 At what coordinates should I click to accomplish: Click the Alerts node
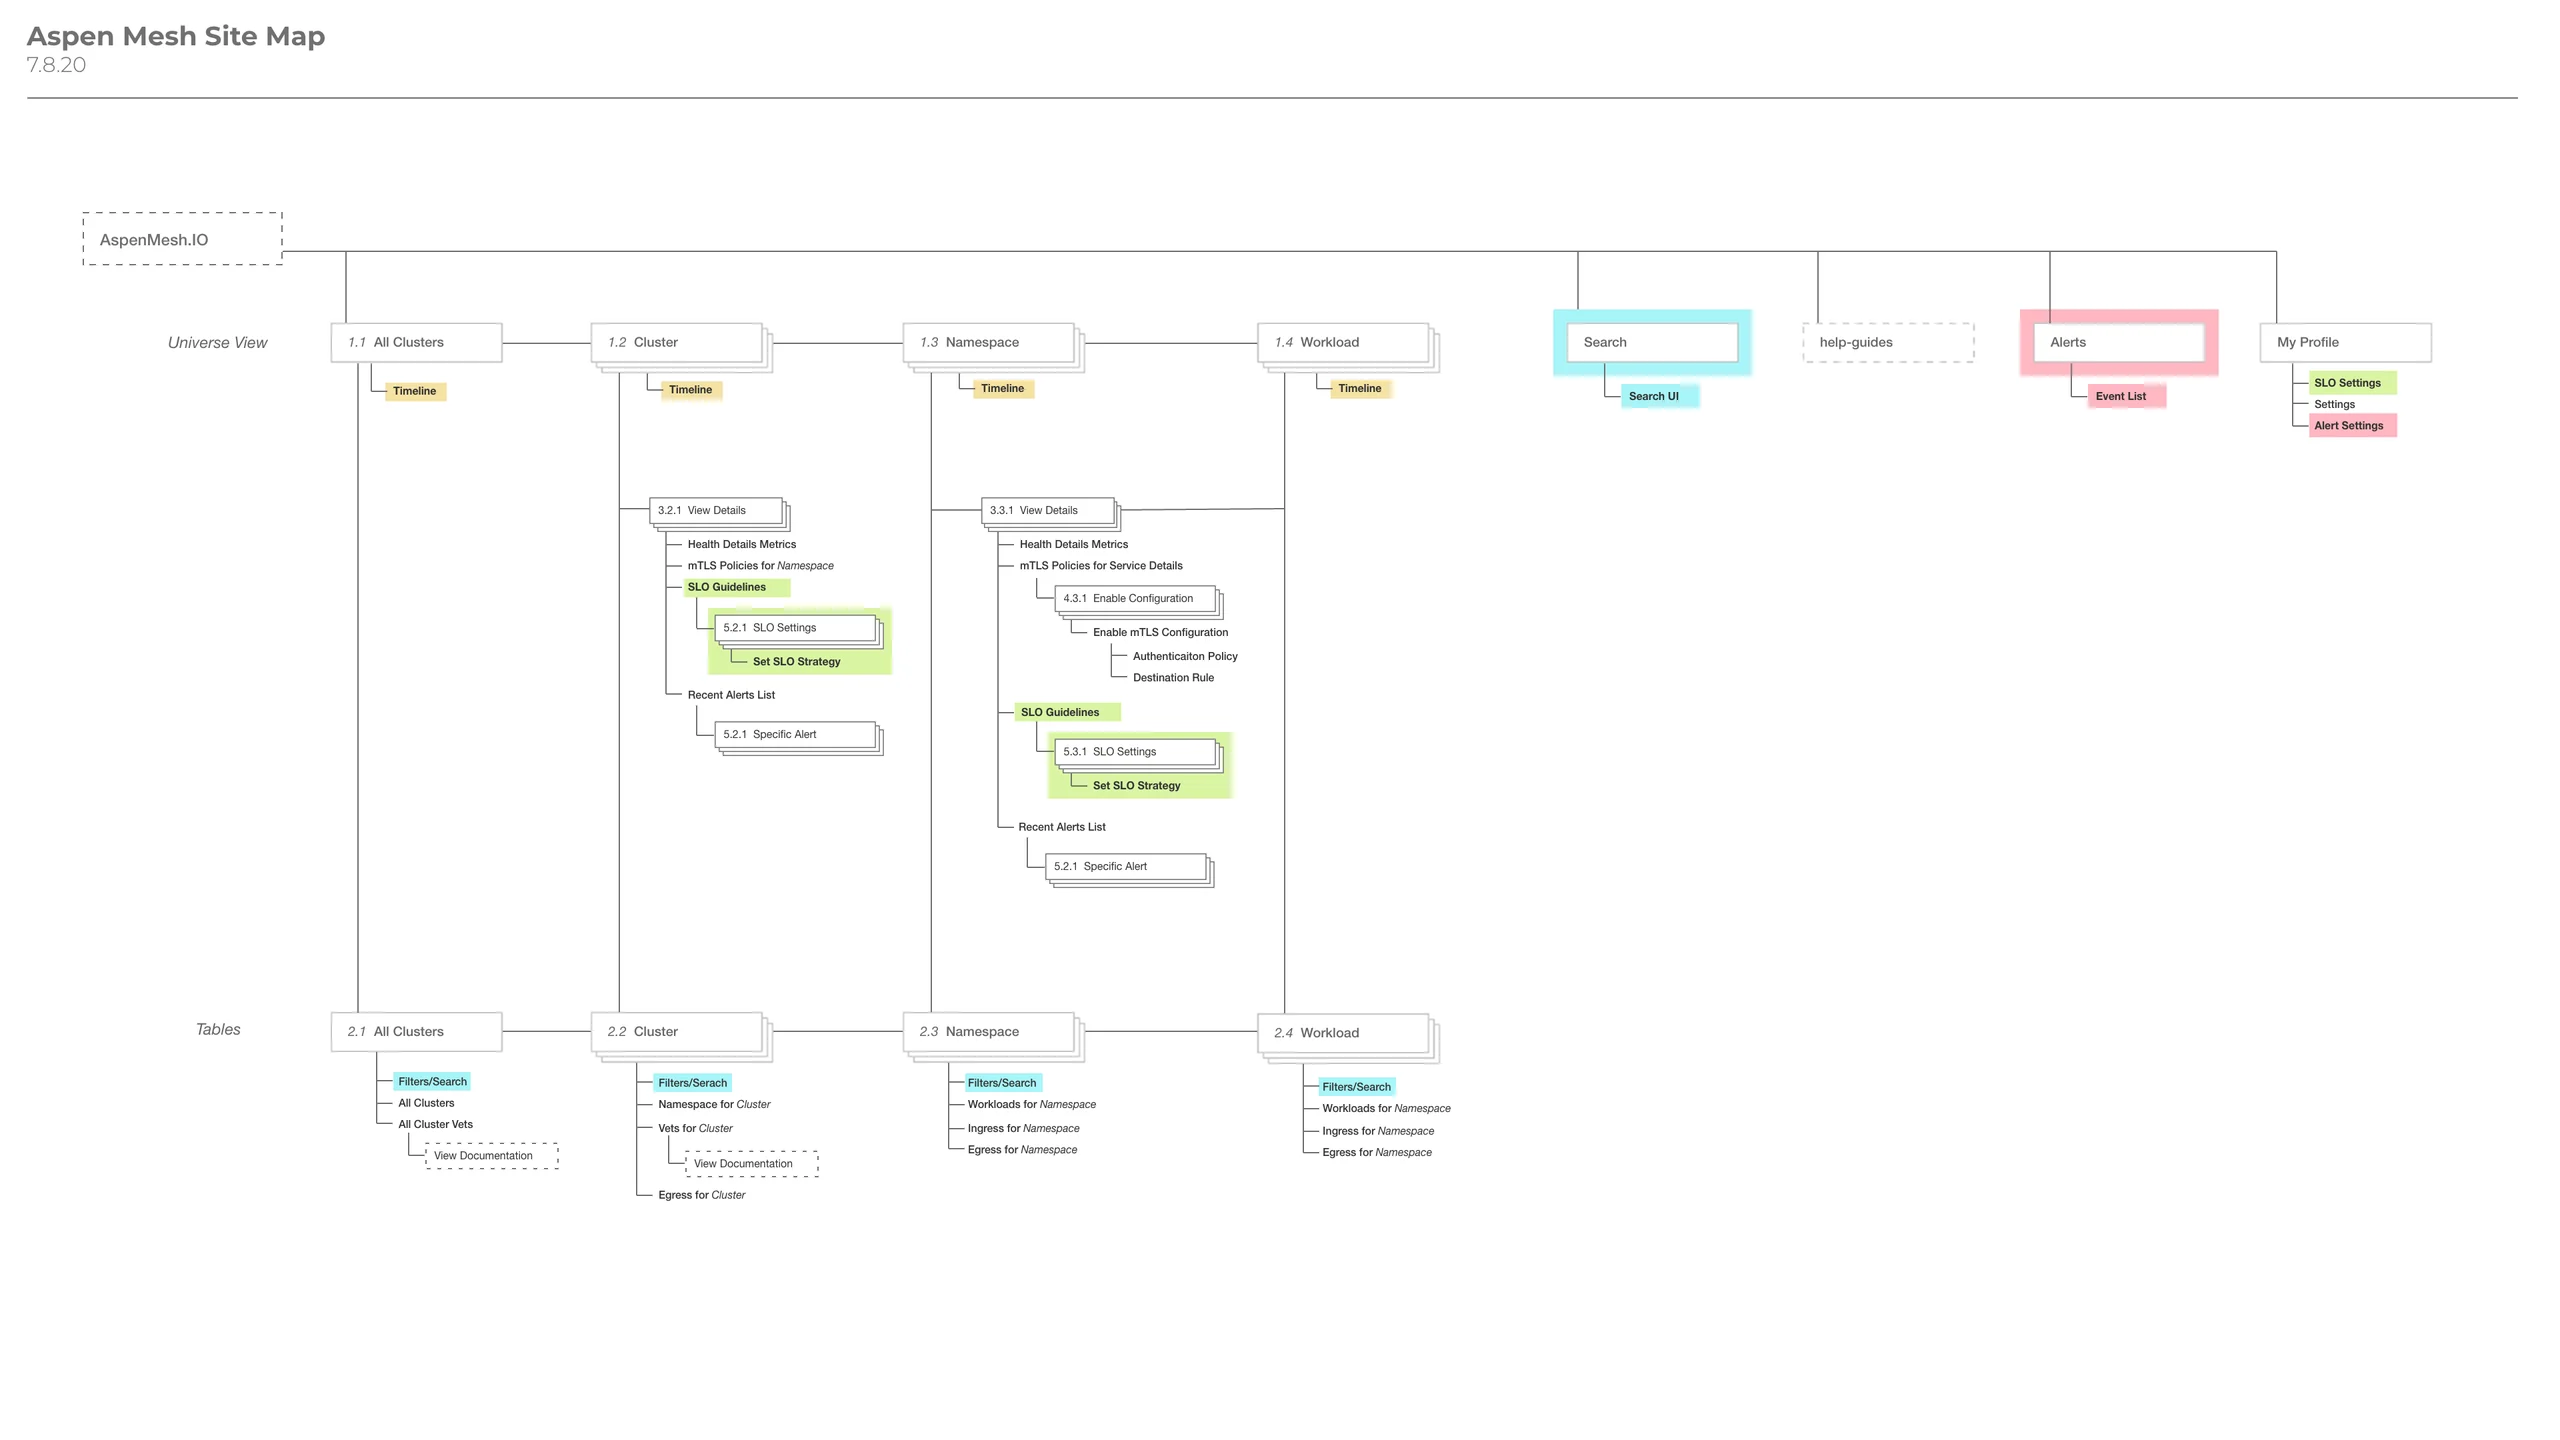tap(2119, 342)
